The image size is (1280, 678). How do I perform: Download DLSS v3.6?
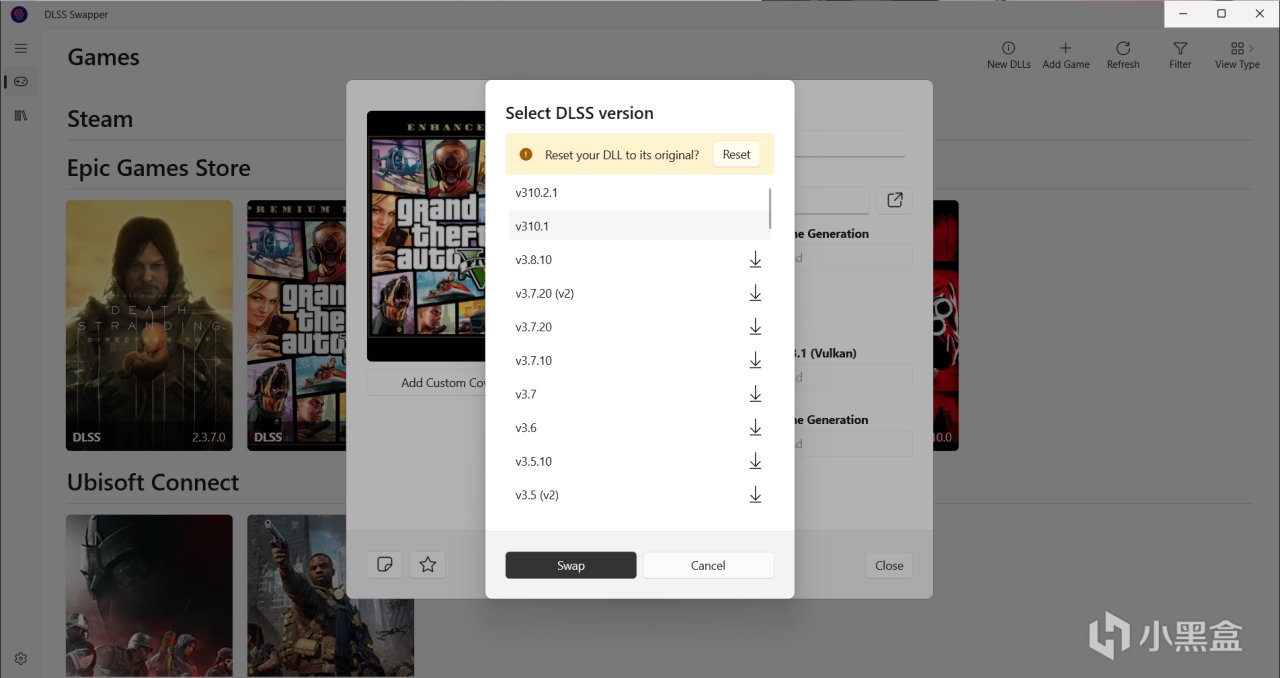(755, 428)
